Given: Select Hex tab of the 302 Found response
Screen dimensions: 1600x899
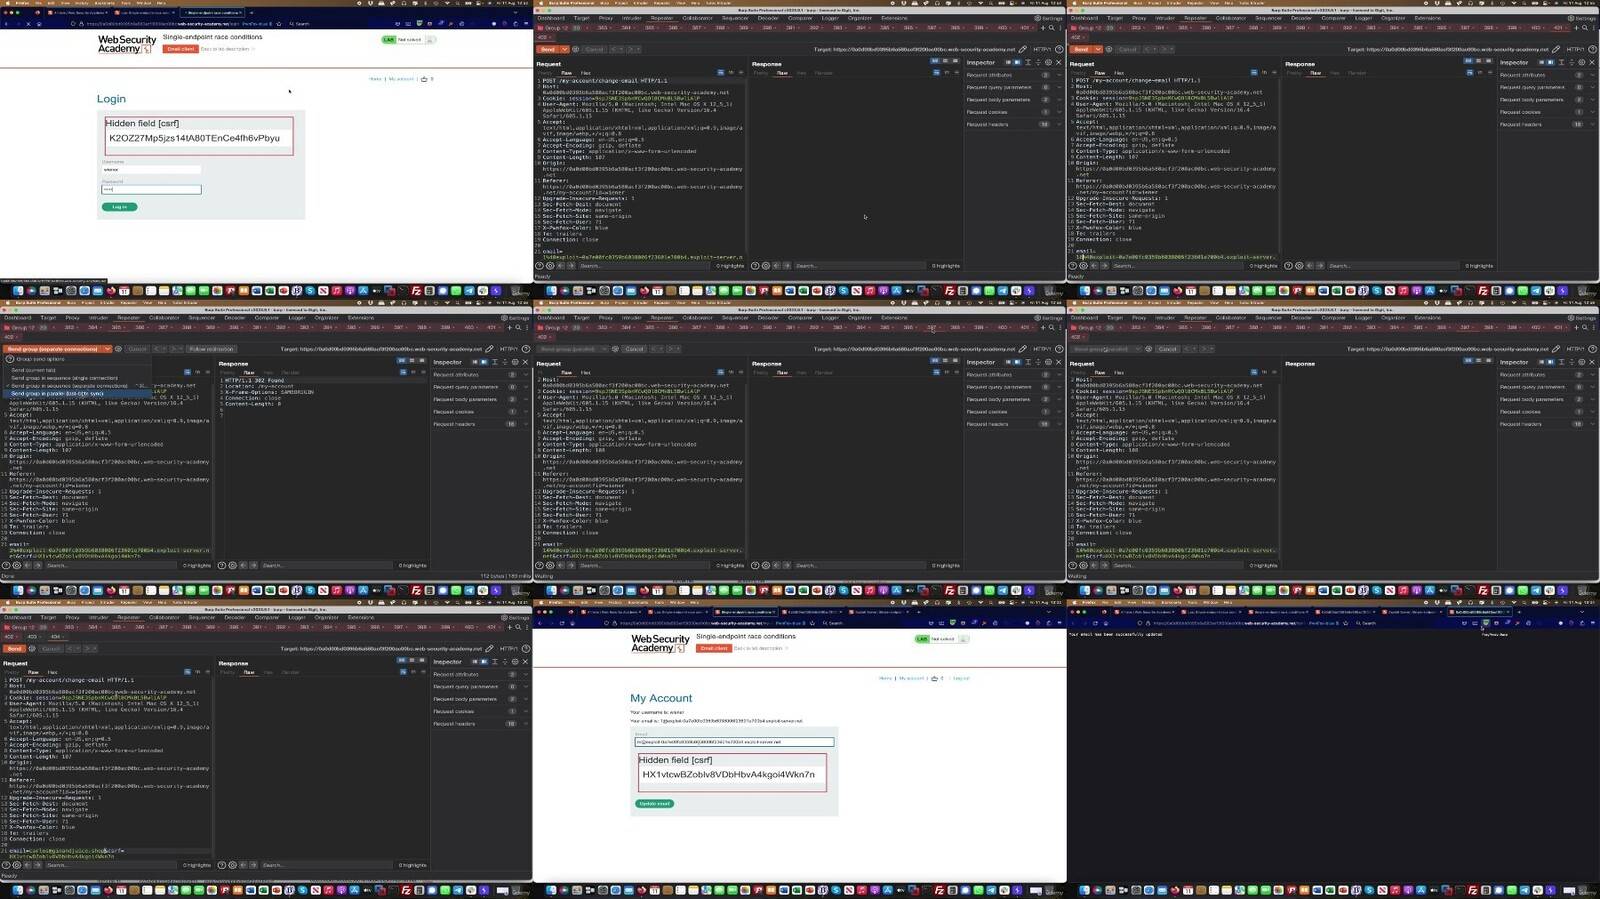Looking at the screenshot, I should tap(268, 373).
